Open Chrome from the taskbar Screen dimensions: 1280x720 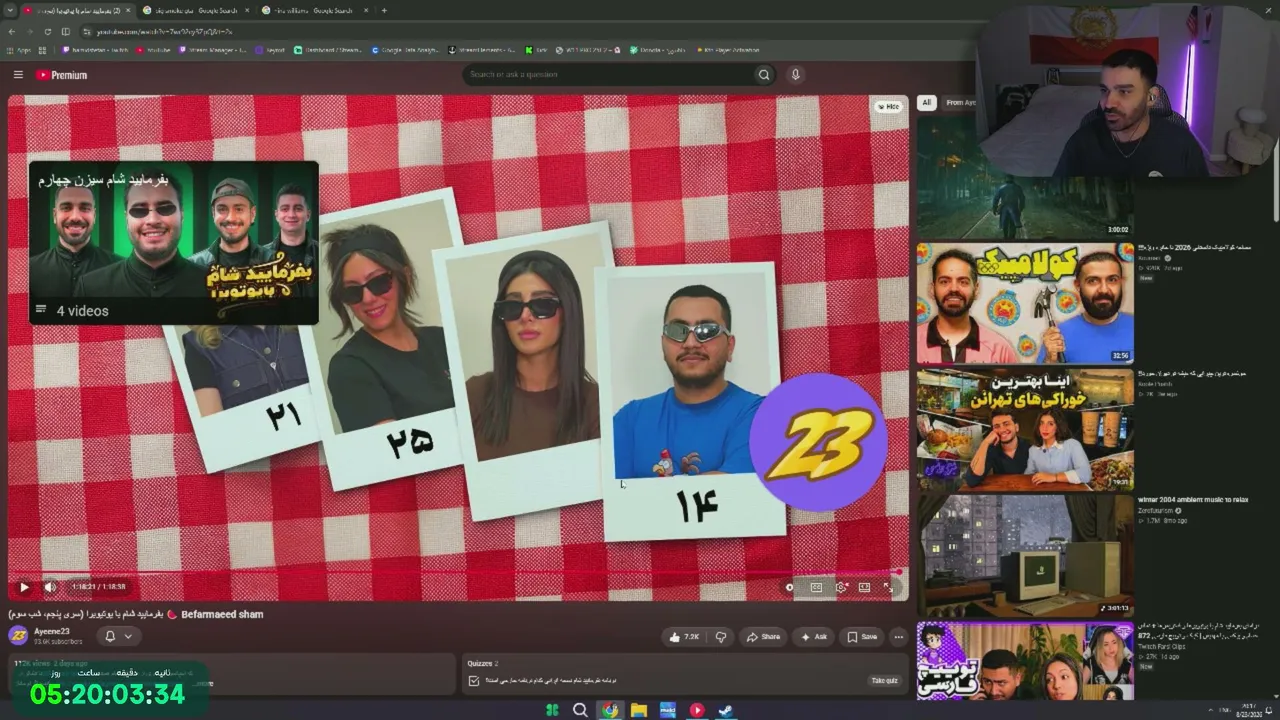609,710
